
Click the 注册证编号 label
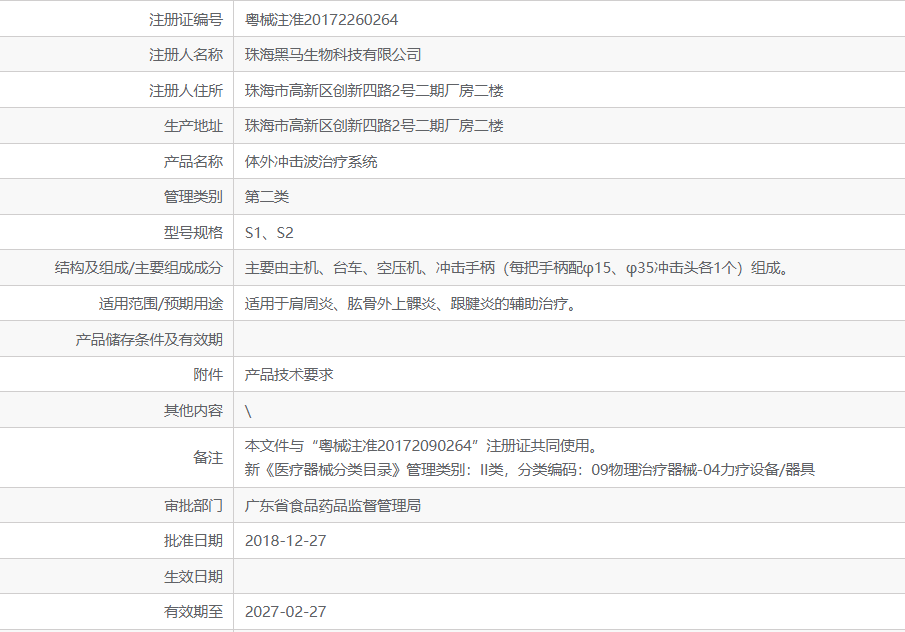point(186,20)
